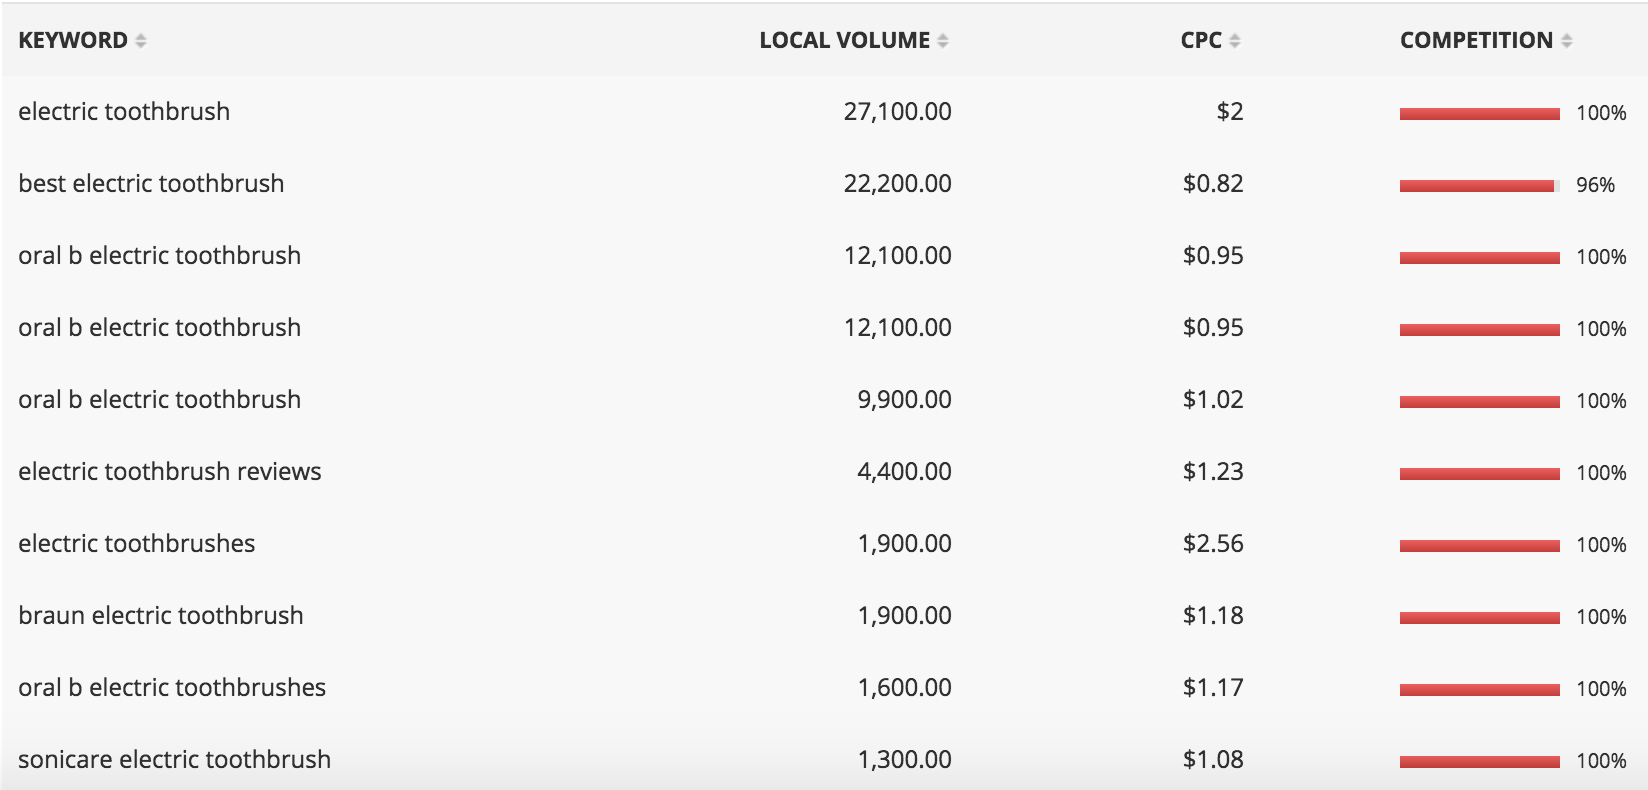Click the 9,900.00 local volume cell
The width and height of the screenshot is (1648, 790).
pyautogui.click(x=904, y=400)
